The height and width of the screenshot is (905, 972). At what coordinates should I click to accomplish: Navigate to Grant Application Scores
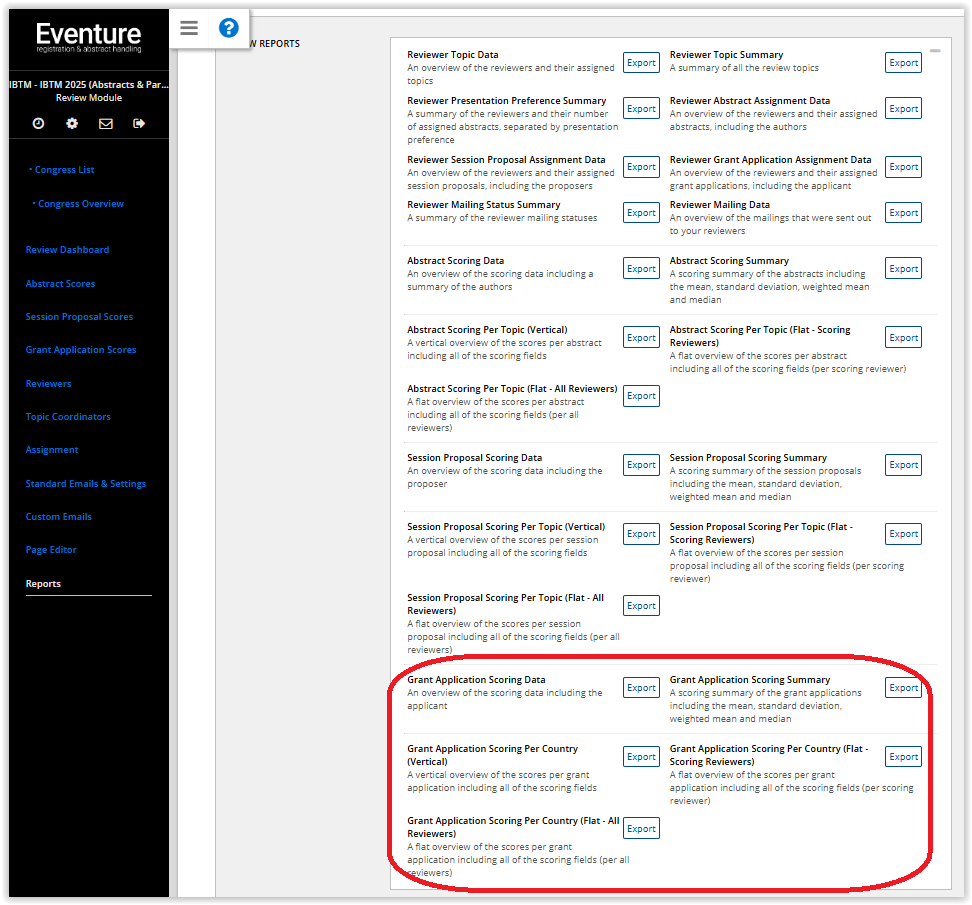[81, 350]
